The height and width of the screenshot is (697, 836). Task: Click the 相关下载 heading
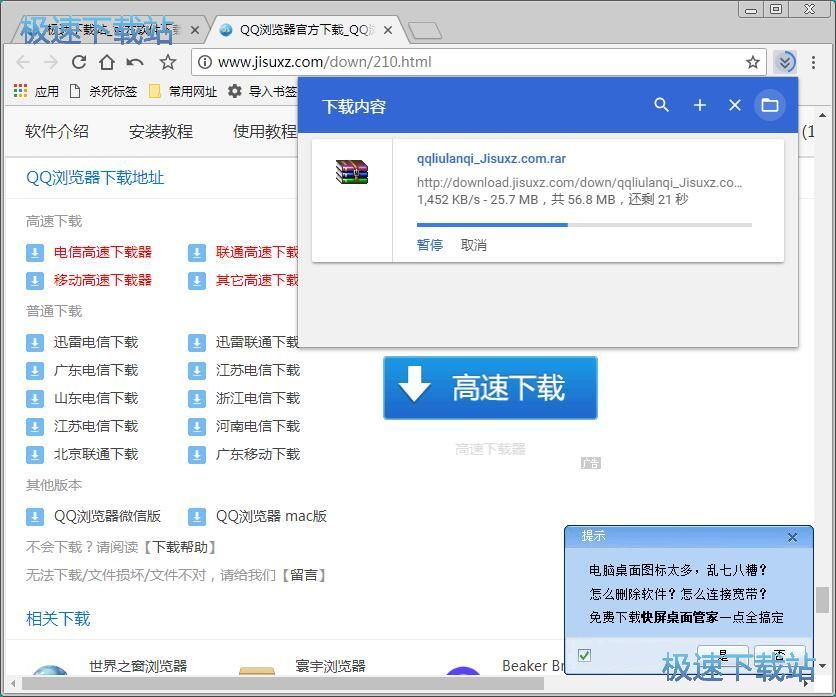(58, 619)
